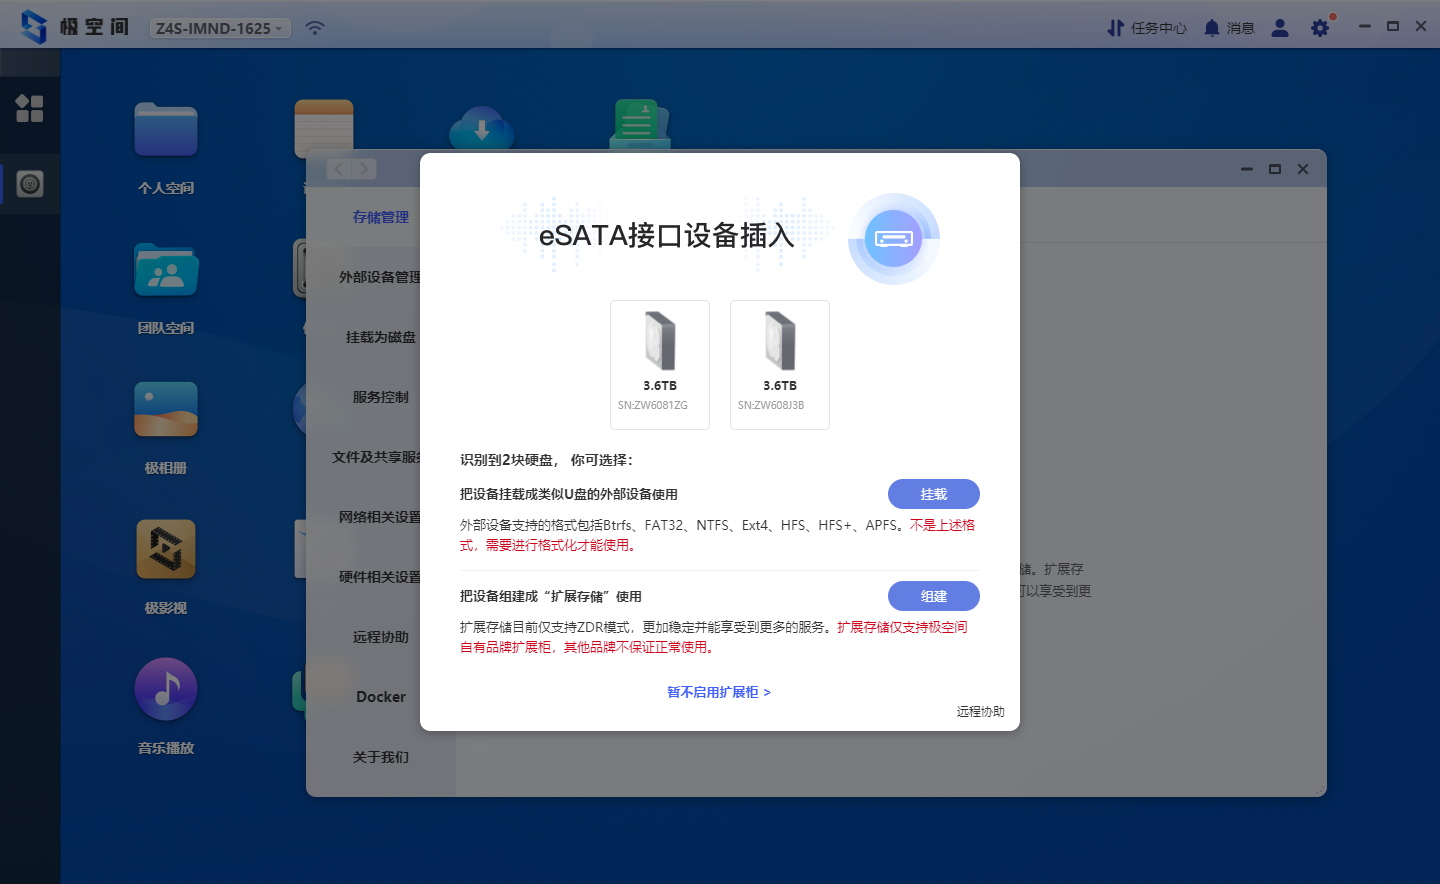The width and height of the screenshot is (1440, 884).
Task: Go forward in settings window navigation
Action: coord(364,169)
